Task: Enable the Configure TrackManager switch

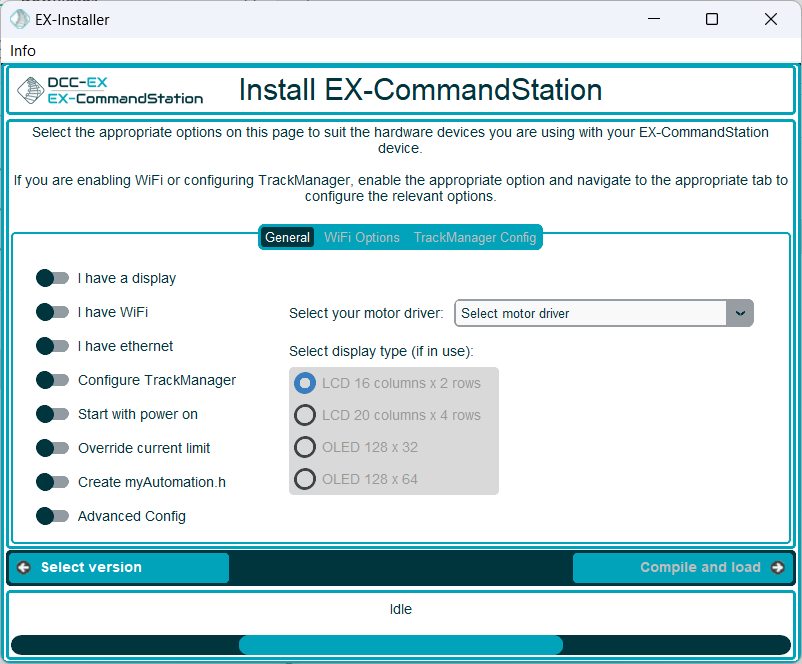Action: click(x=52, y=380)
